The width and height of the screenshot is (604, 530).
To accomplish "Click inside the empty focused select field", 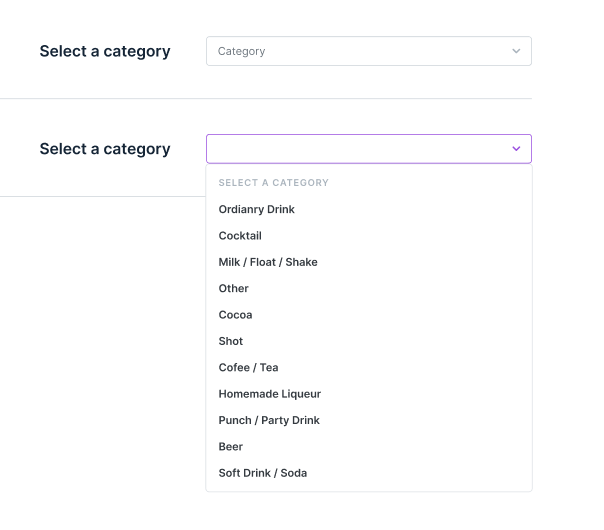I will [x=358, y=149].
